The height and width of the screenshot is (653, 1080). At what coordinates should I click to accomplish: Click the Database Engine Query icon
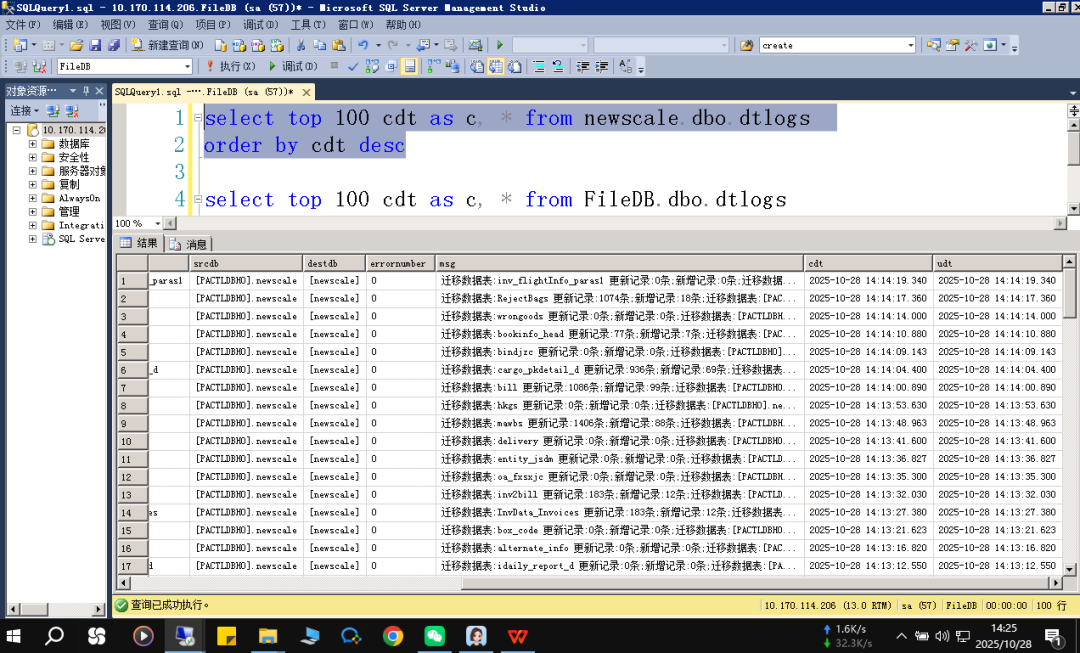220,45
